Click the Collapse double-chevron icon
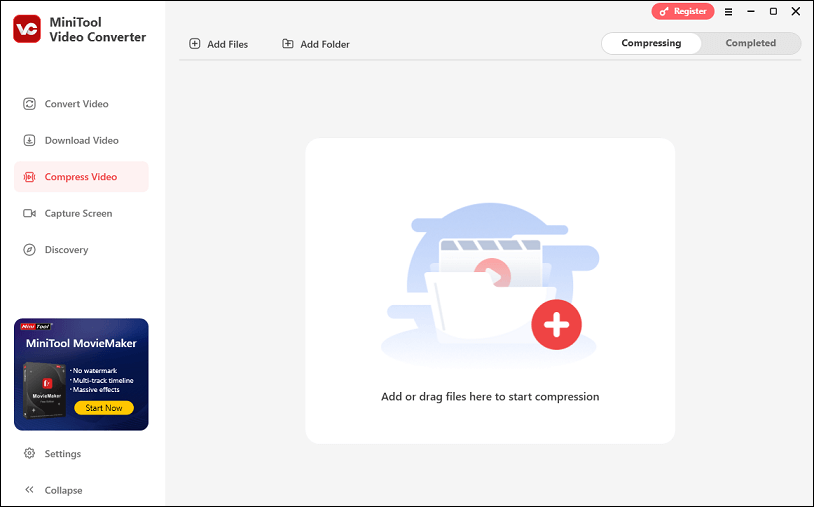Image resolution: width=814 pixels, height=507 pixels. point(29,489)
